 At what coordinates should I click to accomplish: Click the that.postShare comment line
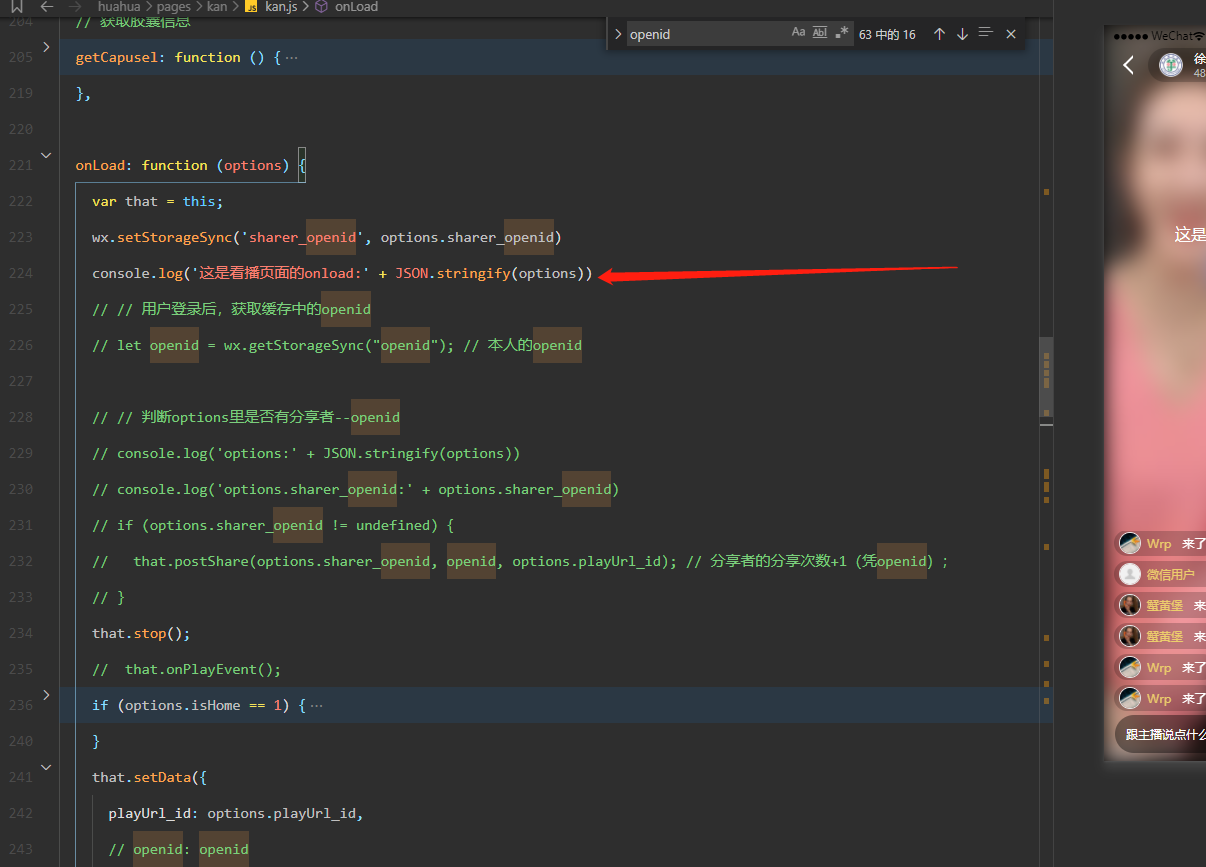pyautogui.click(x=520, y=561)
